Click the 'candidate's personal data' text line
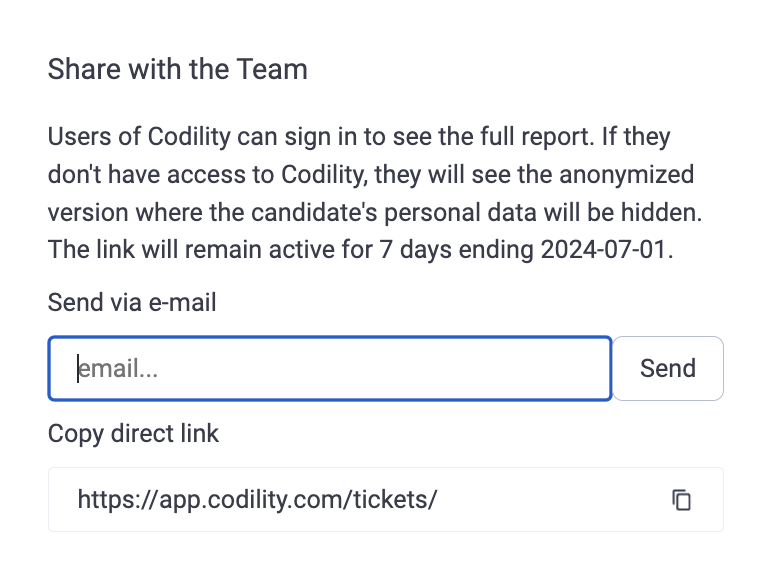 375,212
